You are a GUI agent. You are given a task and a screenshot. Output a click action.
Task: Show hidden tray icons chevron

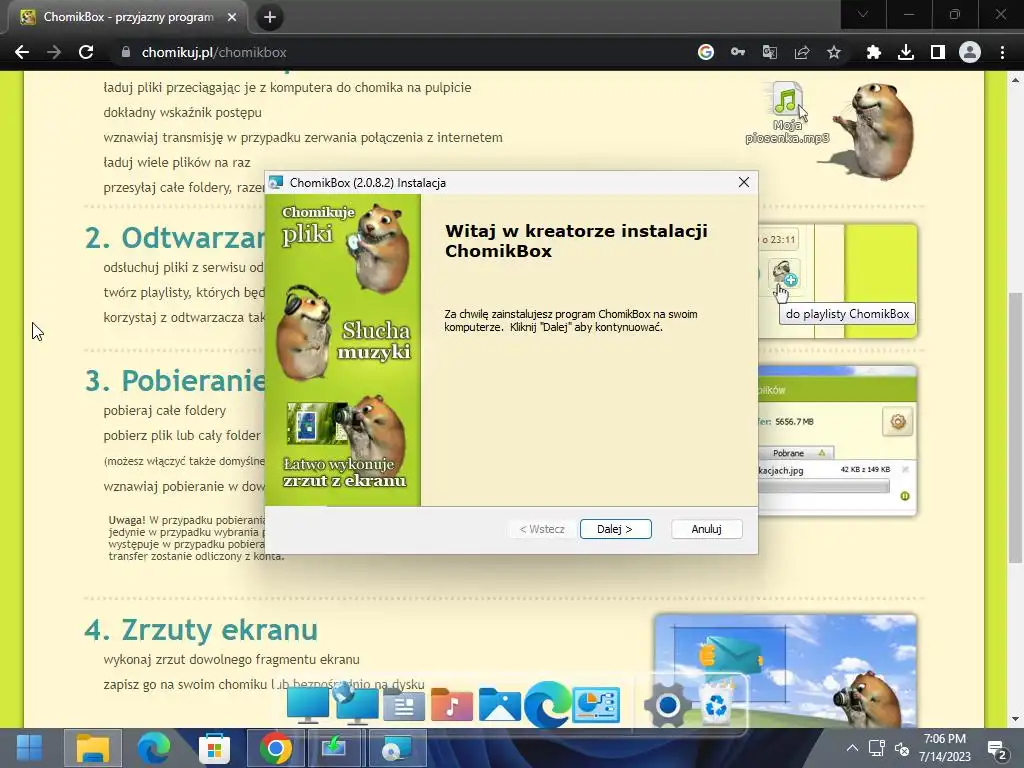tap(852, 748)
